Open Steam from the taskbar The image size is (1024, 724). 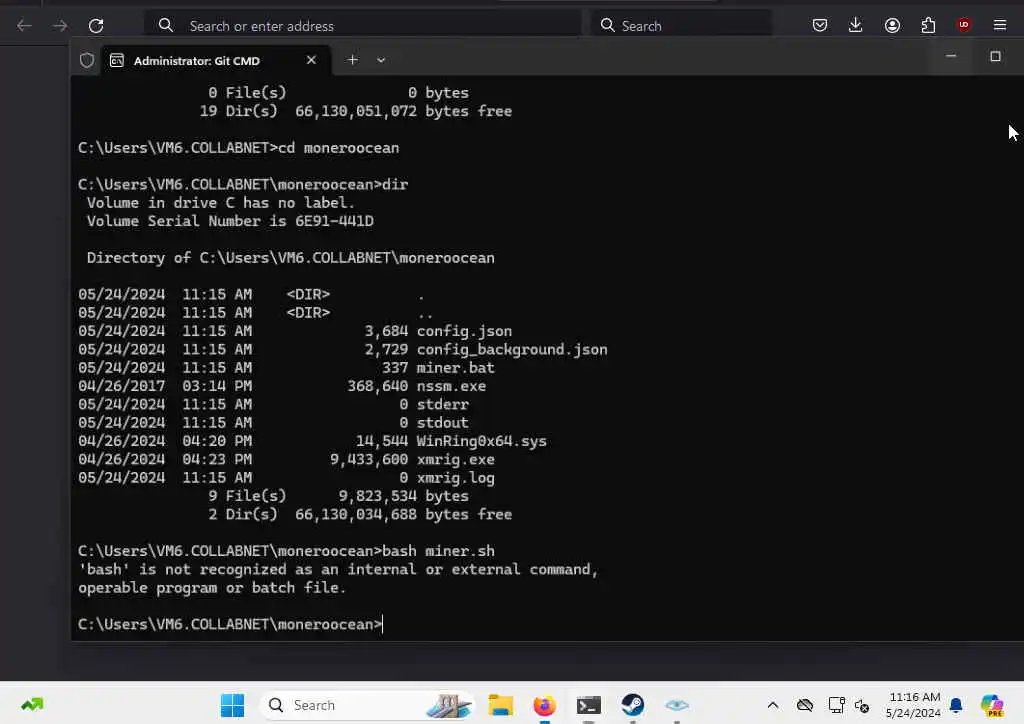(x=632, y=705)
